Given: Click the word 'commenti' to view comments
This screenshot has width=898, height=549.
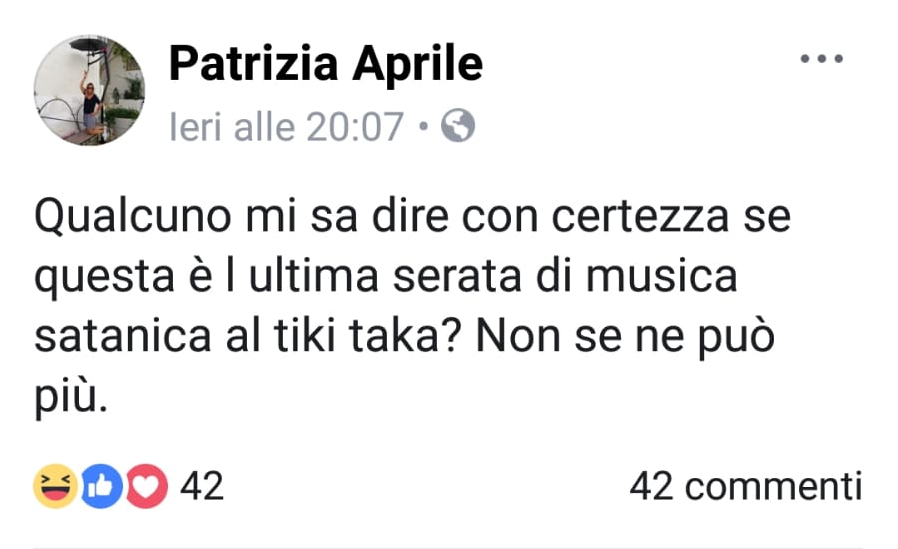Looking at the screenshot, I should pos(774,487).
